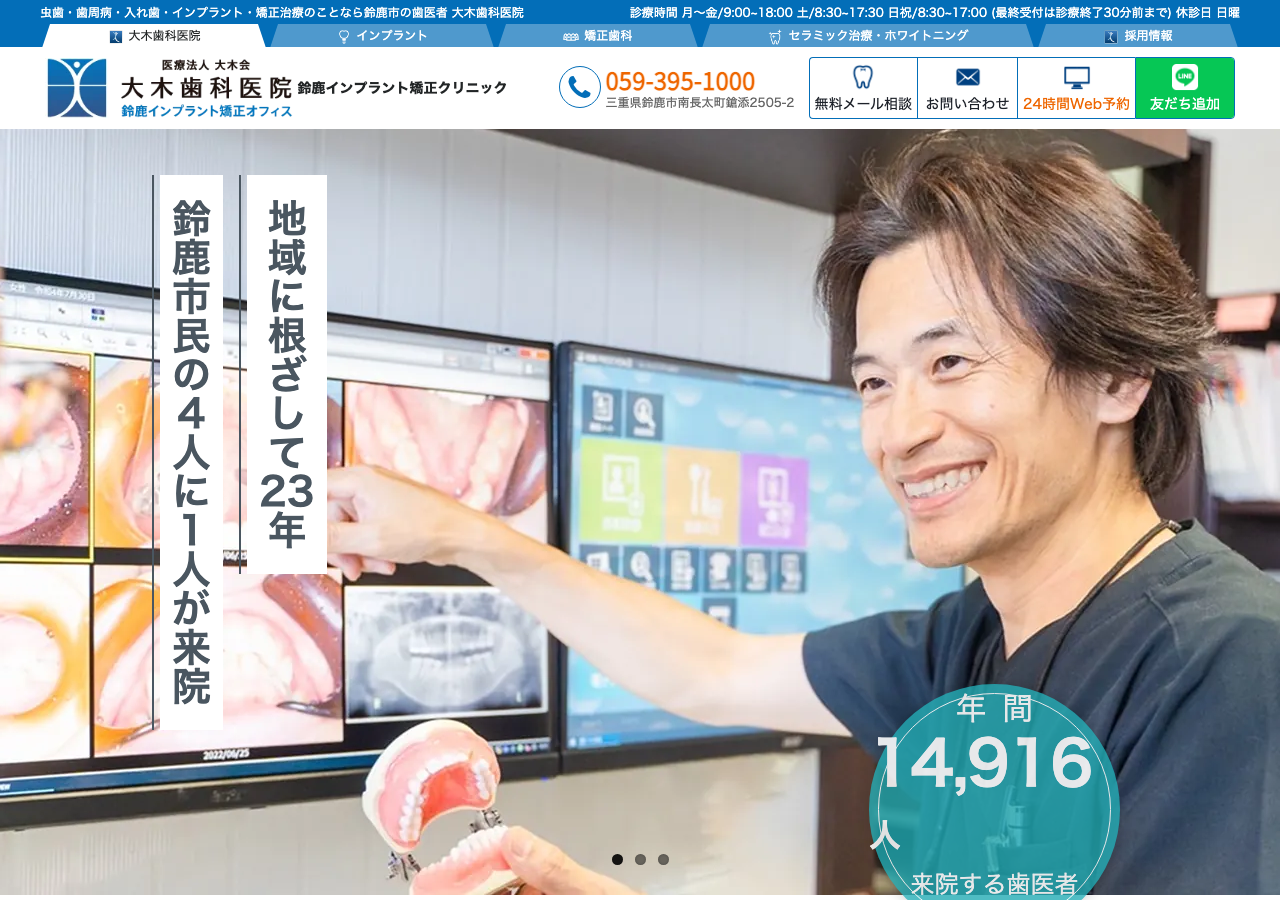Click the LINE icon
The image size is (1280, 900).
click(1185, 77)
